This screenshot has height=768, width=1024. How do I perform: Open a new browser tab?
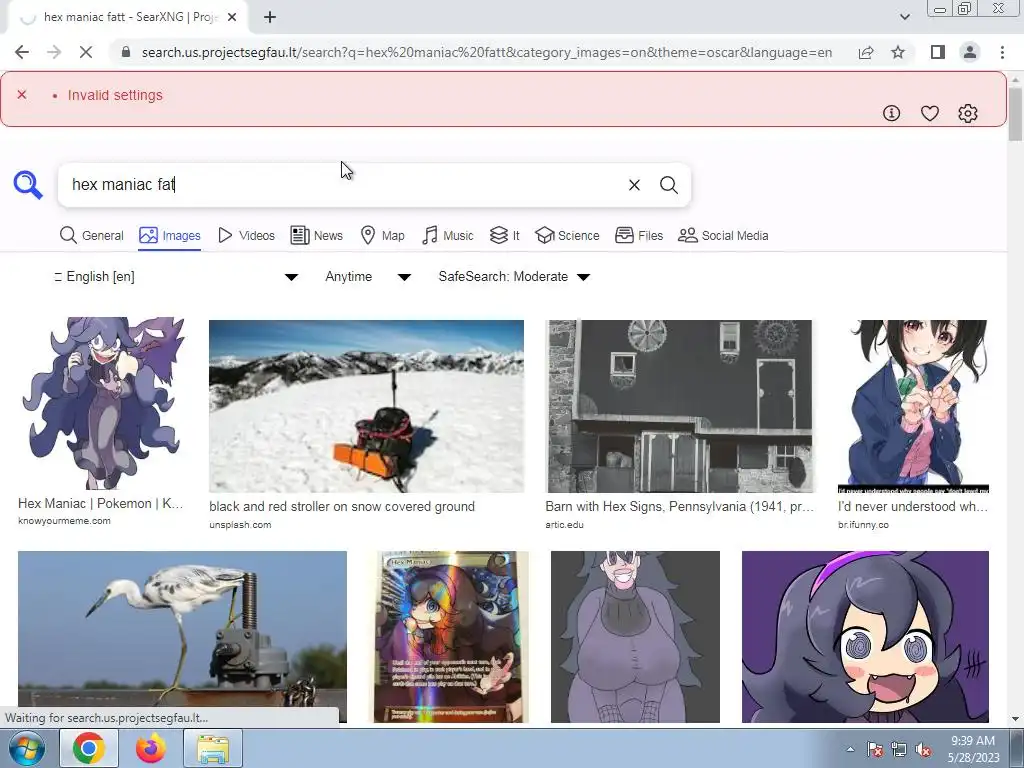pos(270,17)
